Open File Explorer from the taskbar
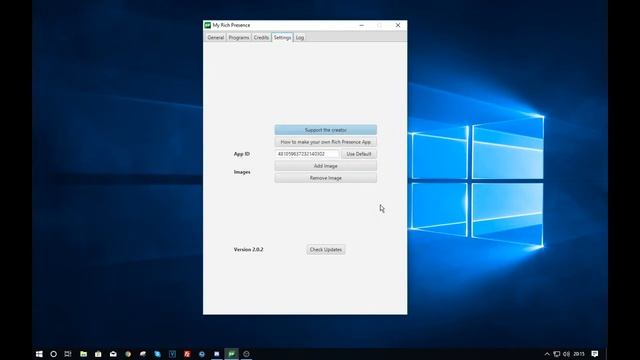The width and height of the screenshot is (640, 360). click(x=83, y=354)
